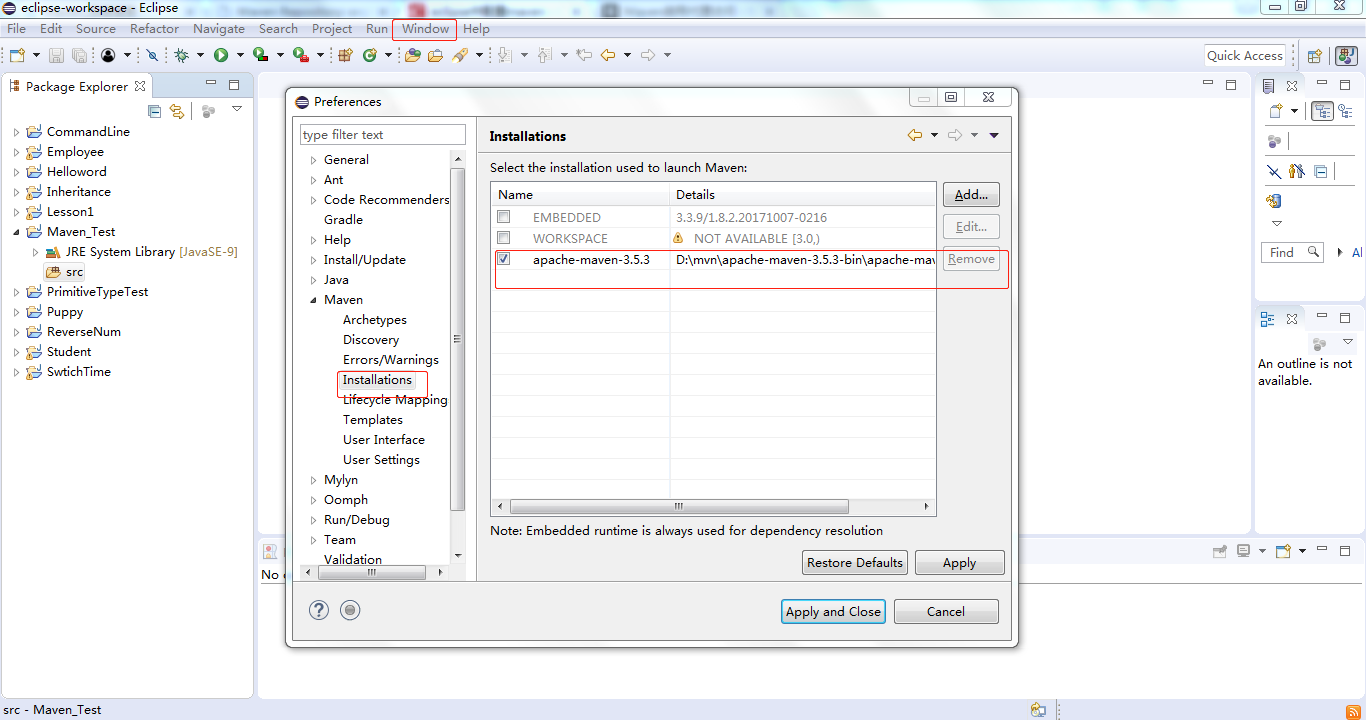
Task: Open the Run icon dropdown arrow
Action: coord(238,55)
